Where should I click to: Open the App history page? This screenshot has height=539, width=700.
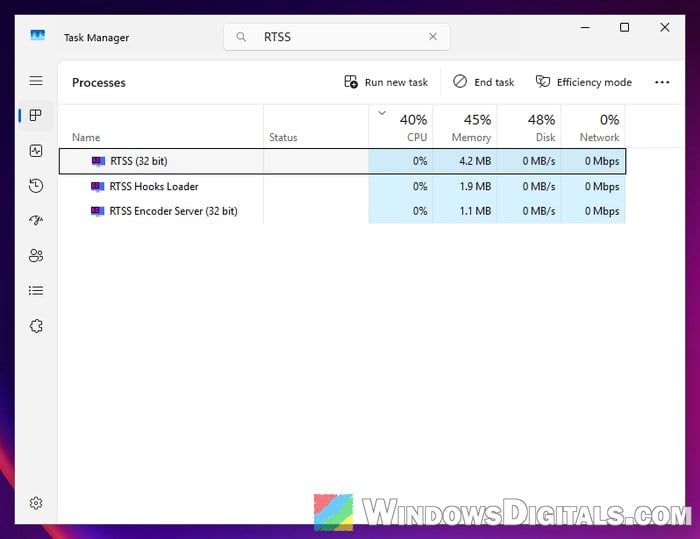(x=36, y=186)
